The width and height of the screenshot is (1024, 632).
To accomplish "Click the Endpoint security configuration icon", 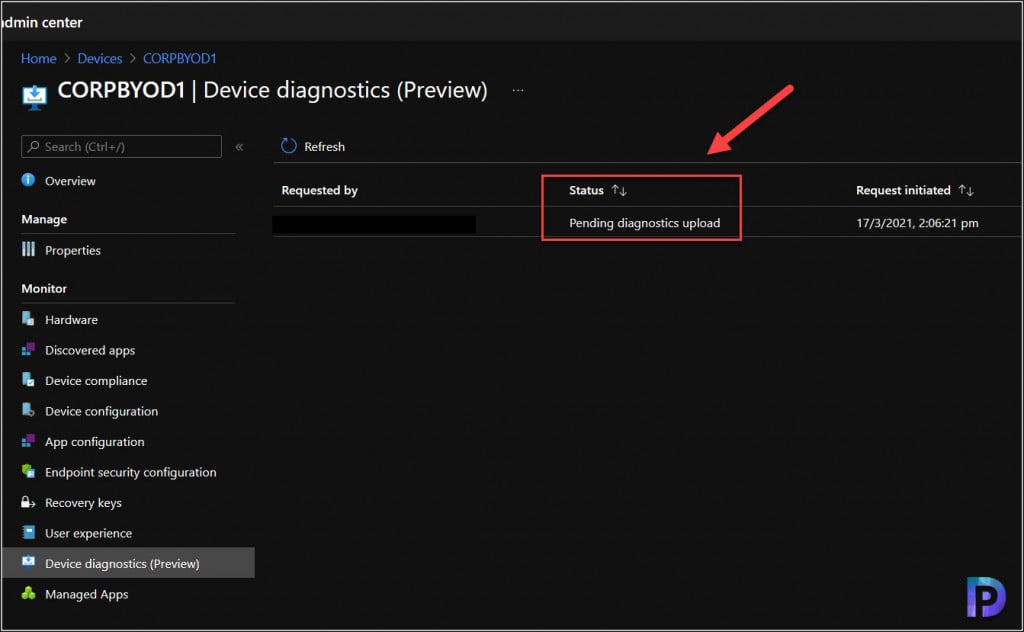I will coord(28,471).
